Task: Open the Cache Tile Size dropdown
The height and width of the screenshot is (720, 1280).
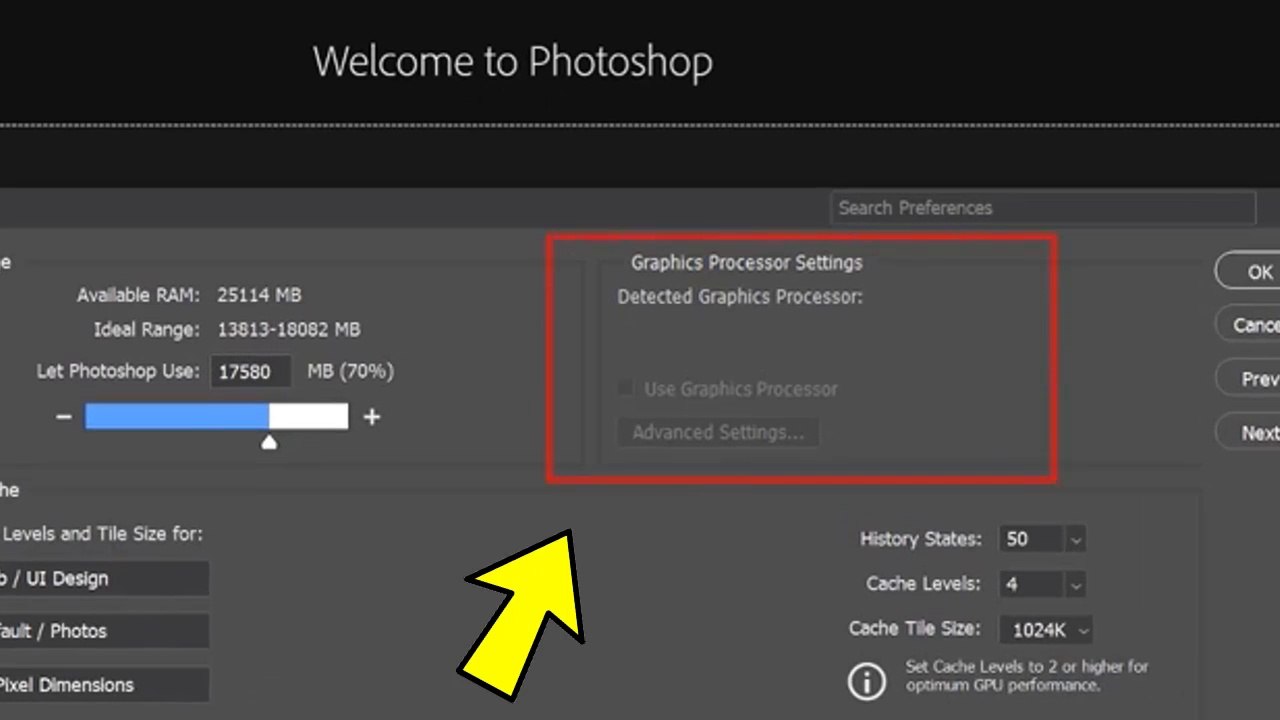Action: 1046,630
